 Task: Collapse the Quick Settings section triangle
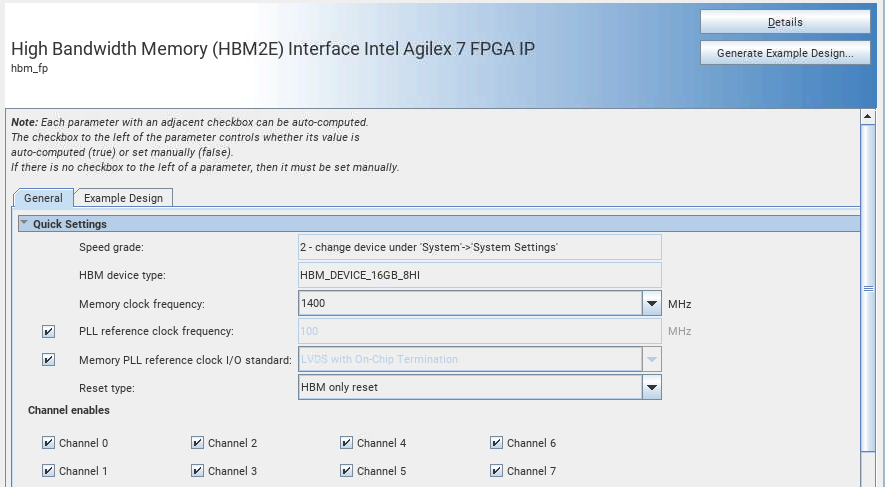pos(24,224)
